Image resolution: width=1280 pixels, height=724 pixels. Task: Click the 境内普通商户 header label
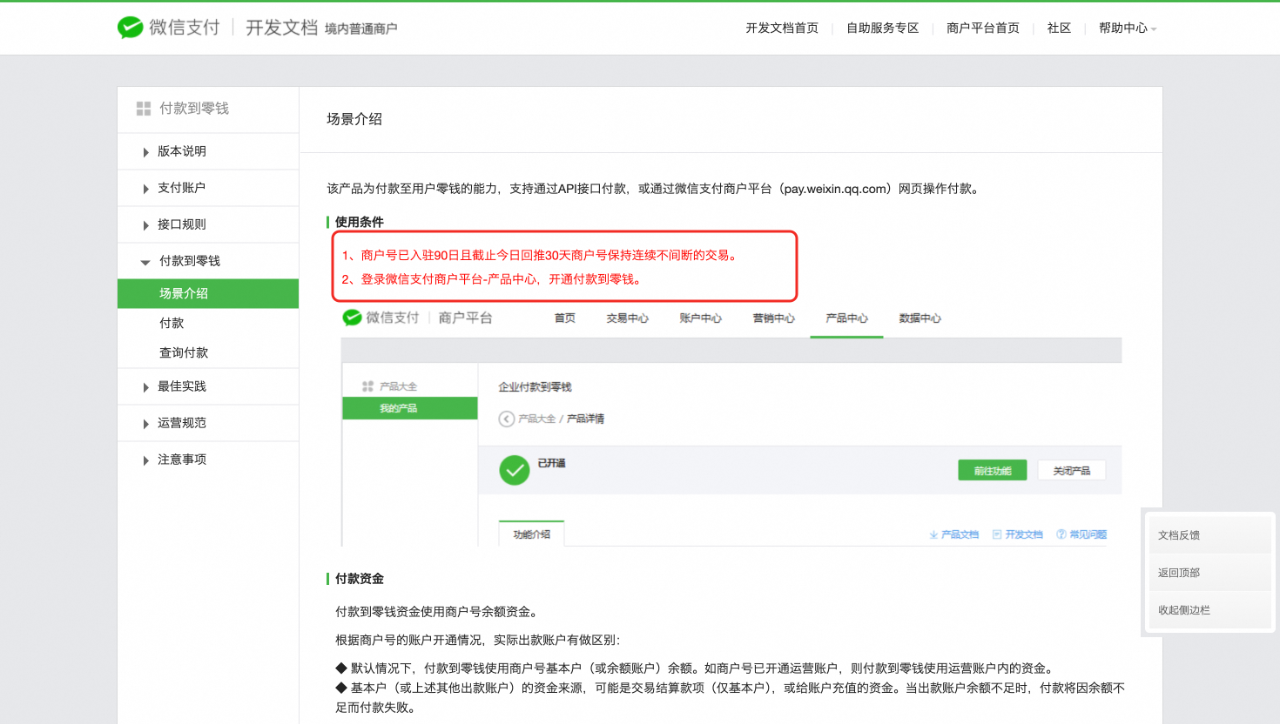(x=361, y=29)
